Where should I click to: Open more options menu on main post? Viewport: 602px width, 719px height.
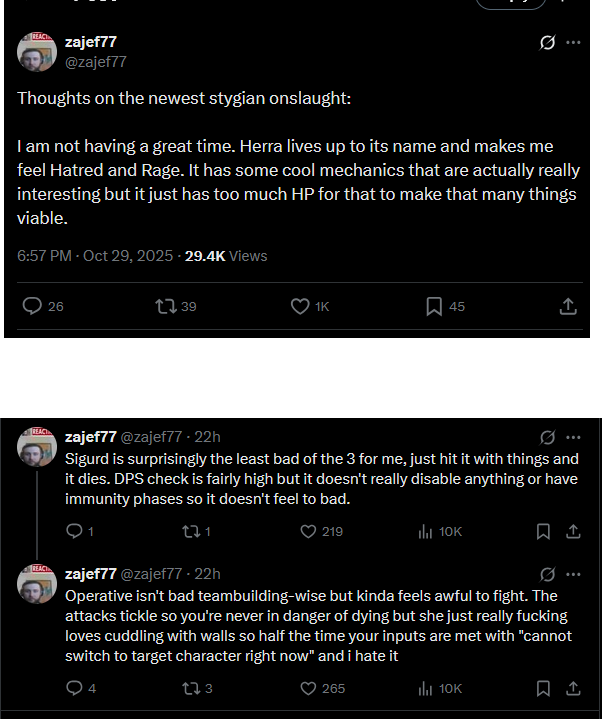573,43
